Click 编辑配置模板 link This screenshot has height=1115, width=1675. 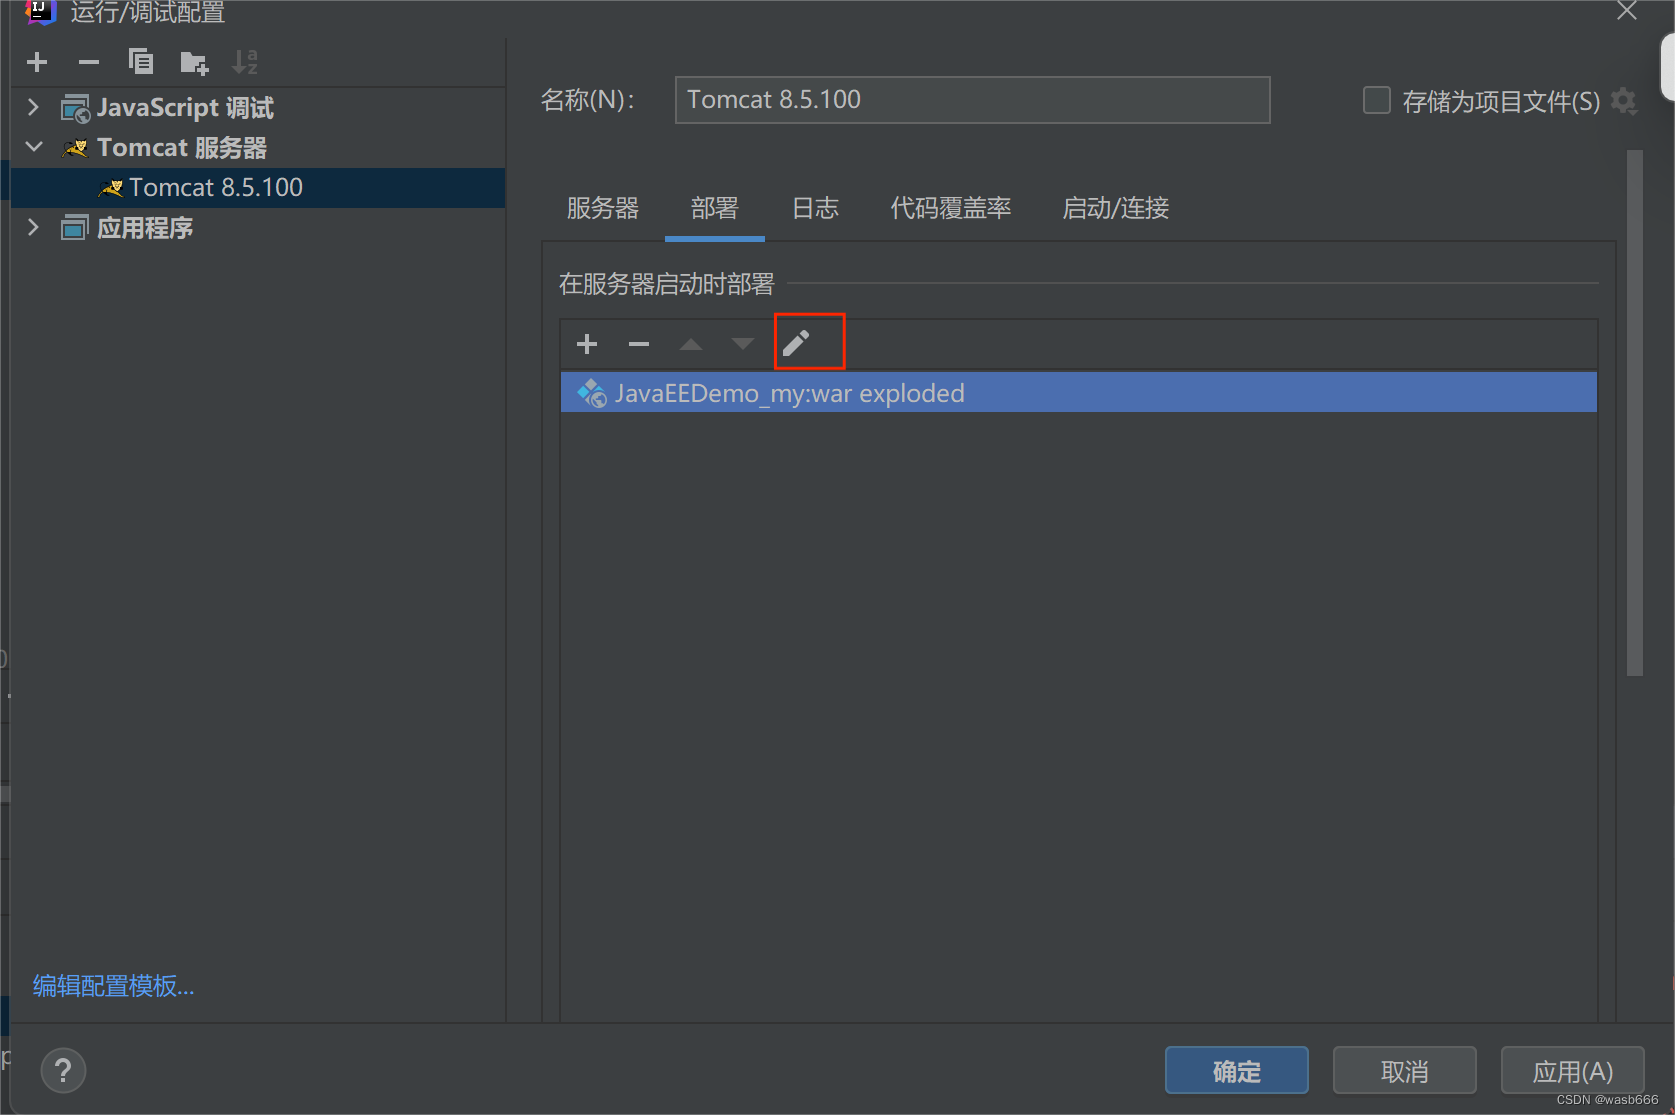(x=112, y=986)
